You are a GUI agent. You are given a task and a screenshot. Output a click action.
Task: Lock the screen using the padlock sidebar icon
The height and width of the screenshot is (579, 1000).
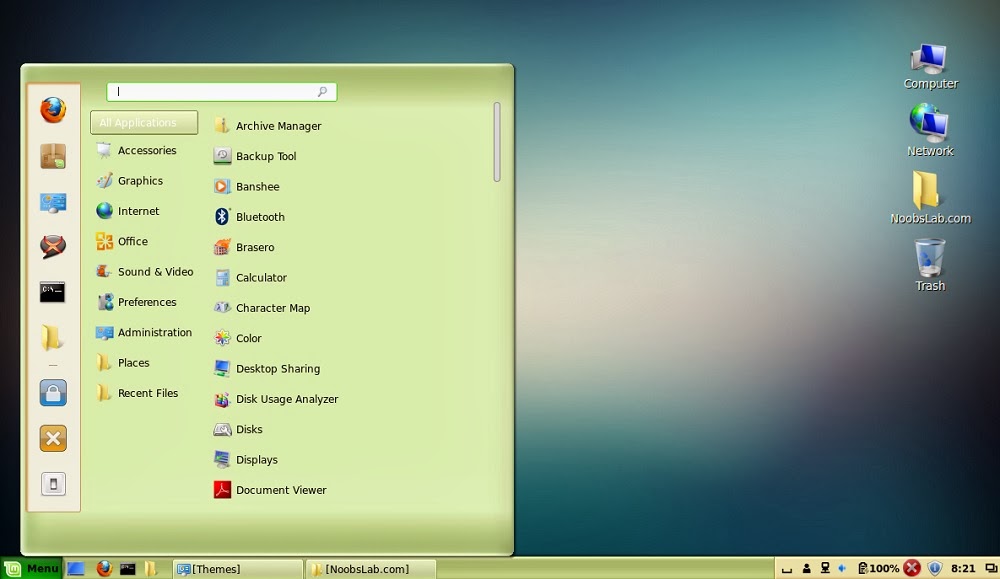click(52, 392)
